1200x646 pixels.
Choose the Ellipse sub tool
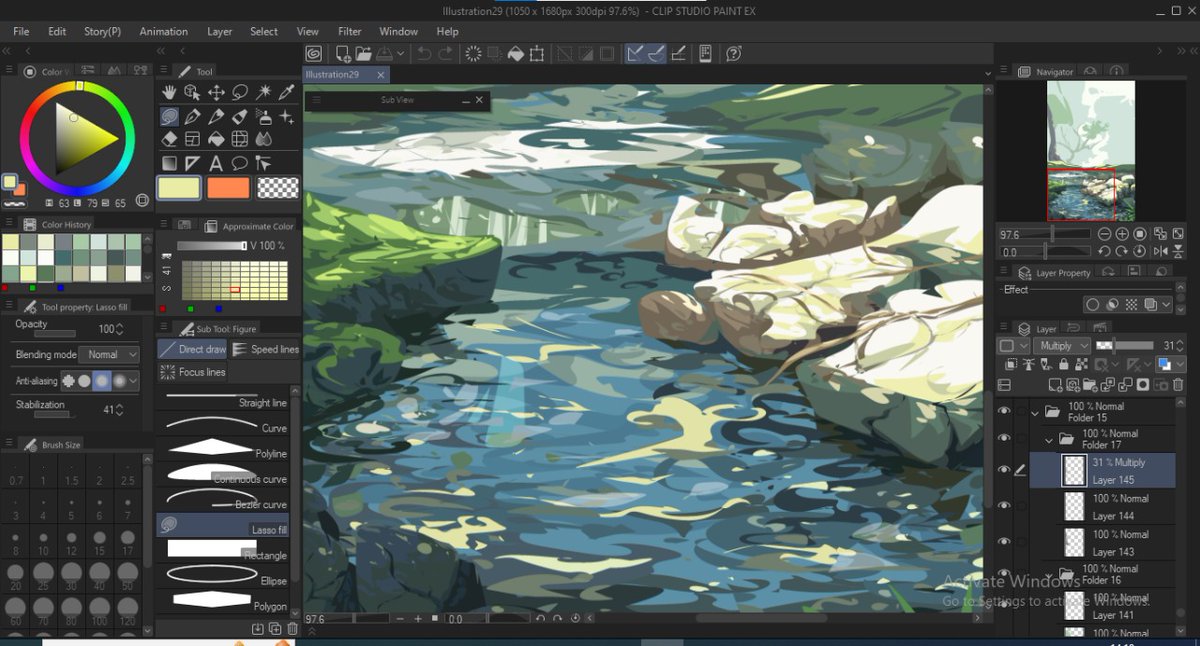click(222, 575)
